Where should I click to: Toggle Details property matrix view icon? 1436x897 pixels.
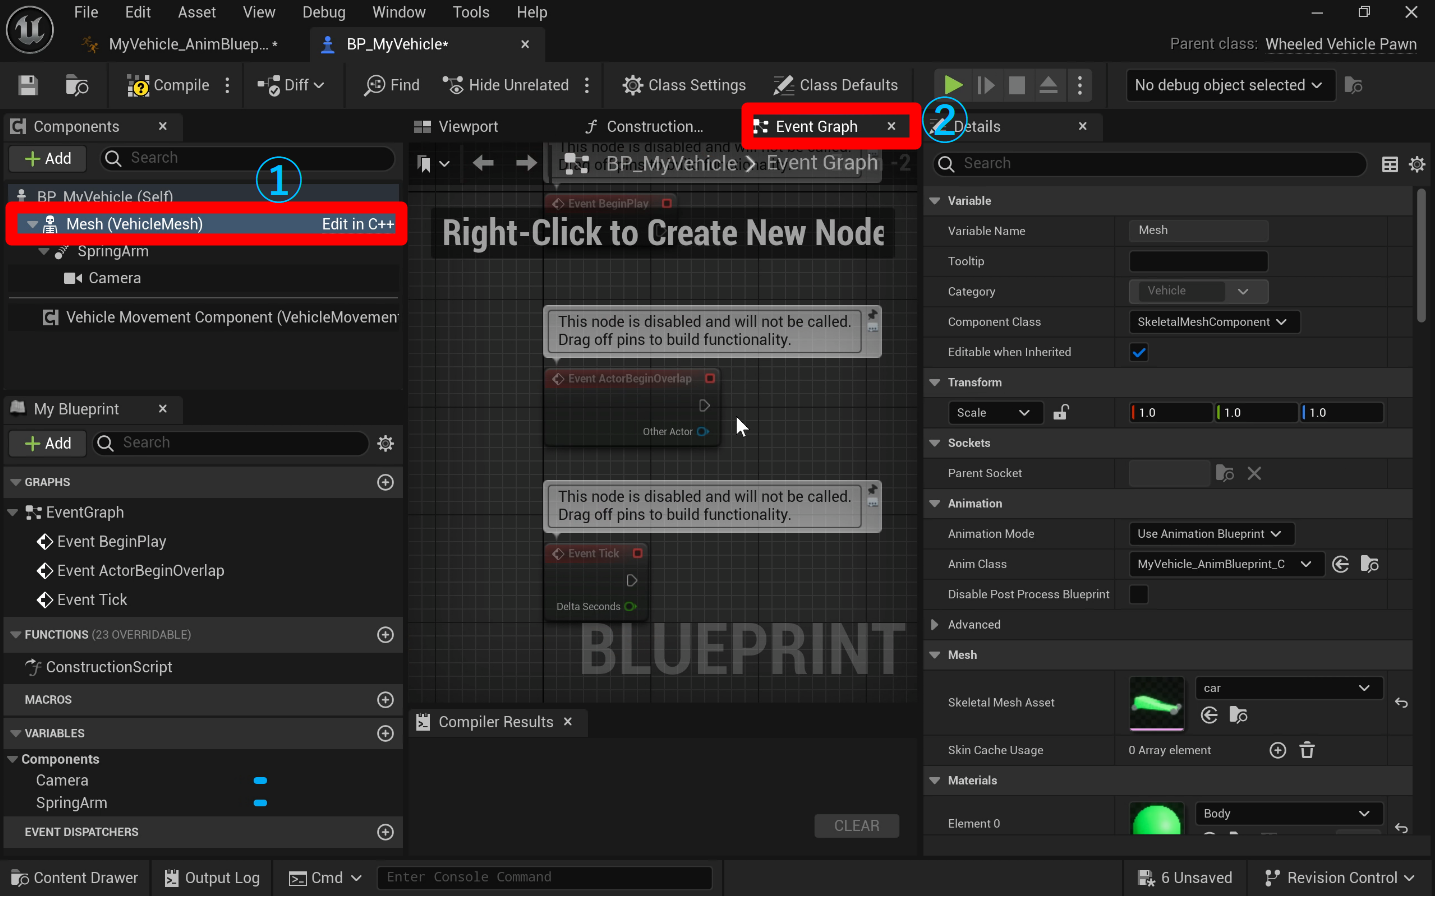click(x=1390, y=164)
